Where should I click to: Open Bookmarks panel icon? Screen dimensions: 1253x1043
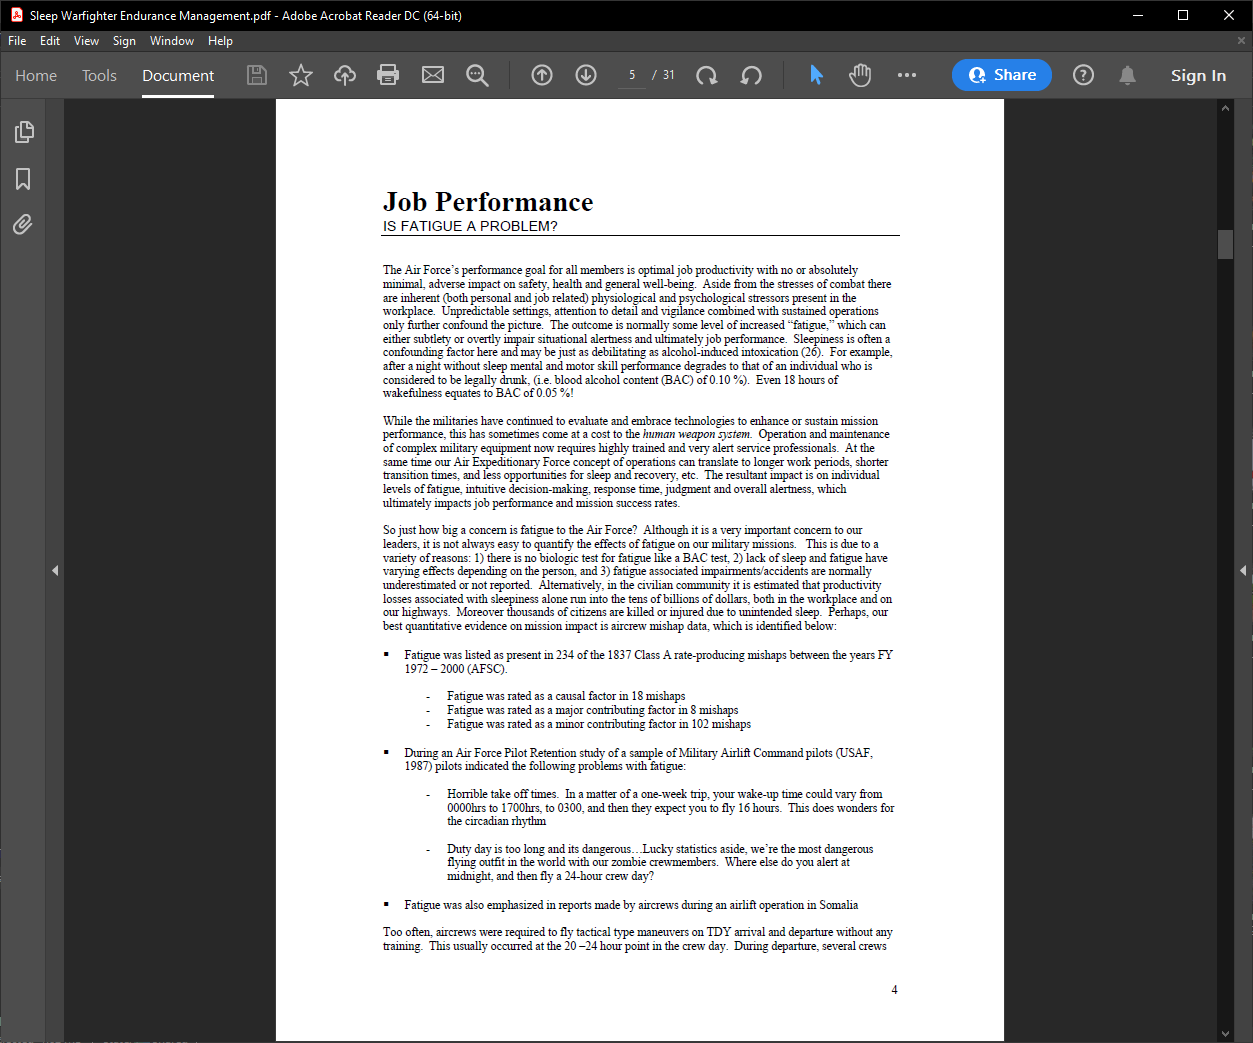pos(23,179)
